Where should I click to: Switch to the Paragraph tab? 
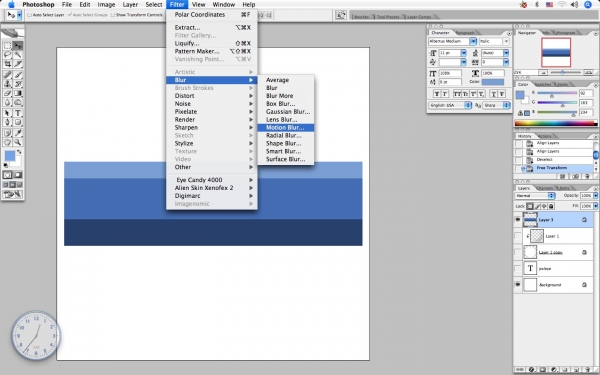465,33
